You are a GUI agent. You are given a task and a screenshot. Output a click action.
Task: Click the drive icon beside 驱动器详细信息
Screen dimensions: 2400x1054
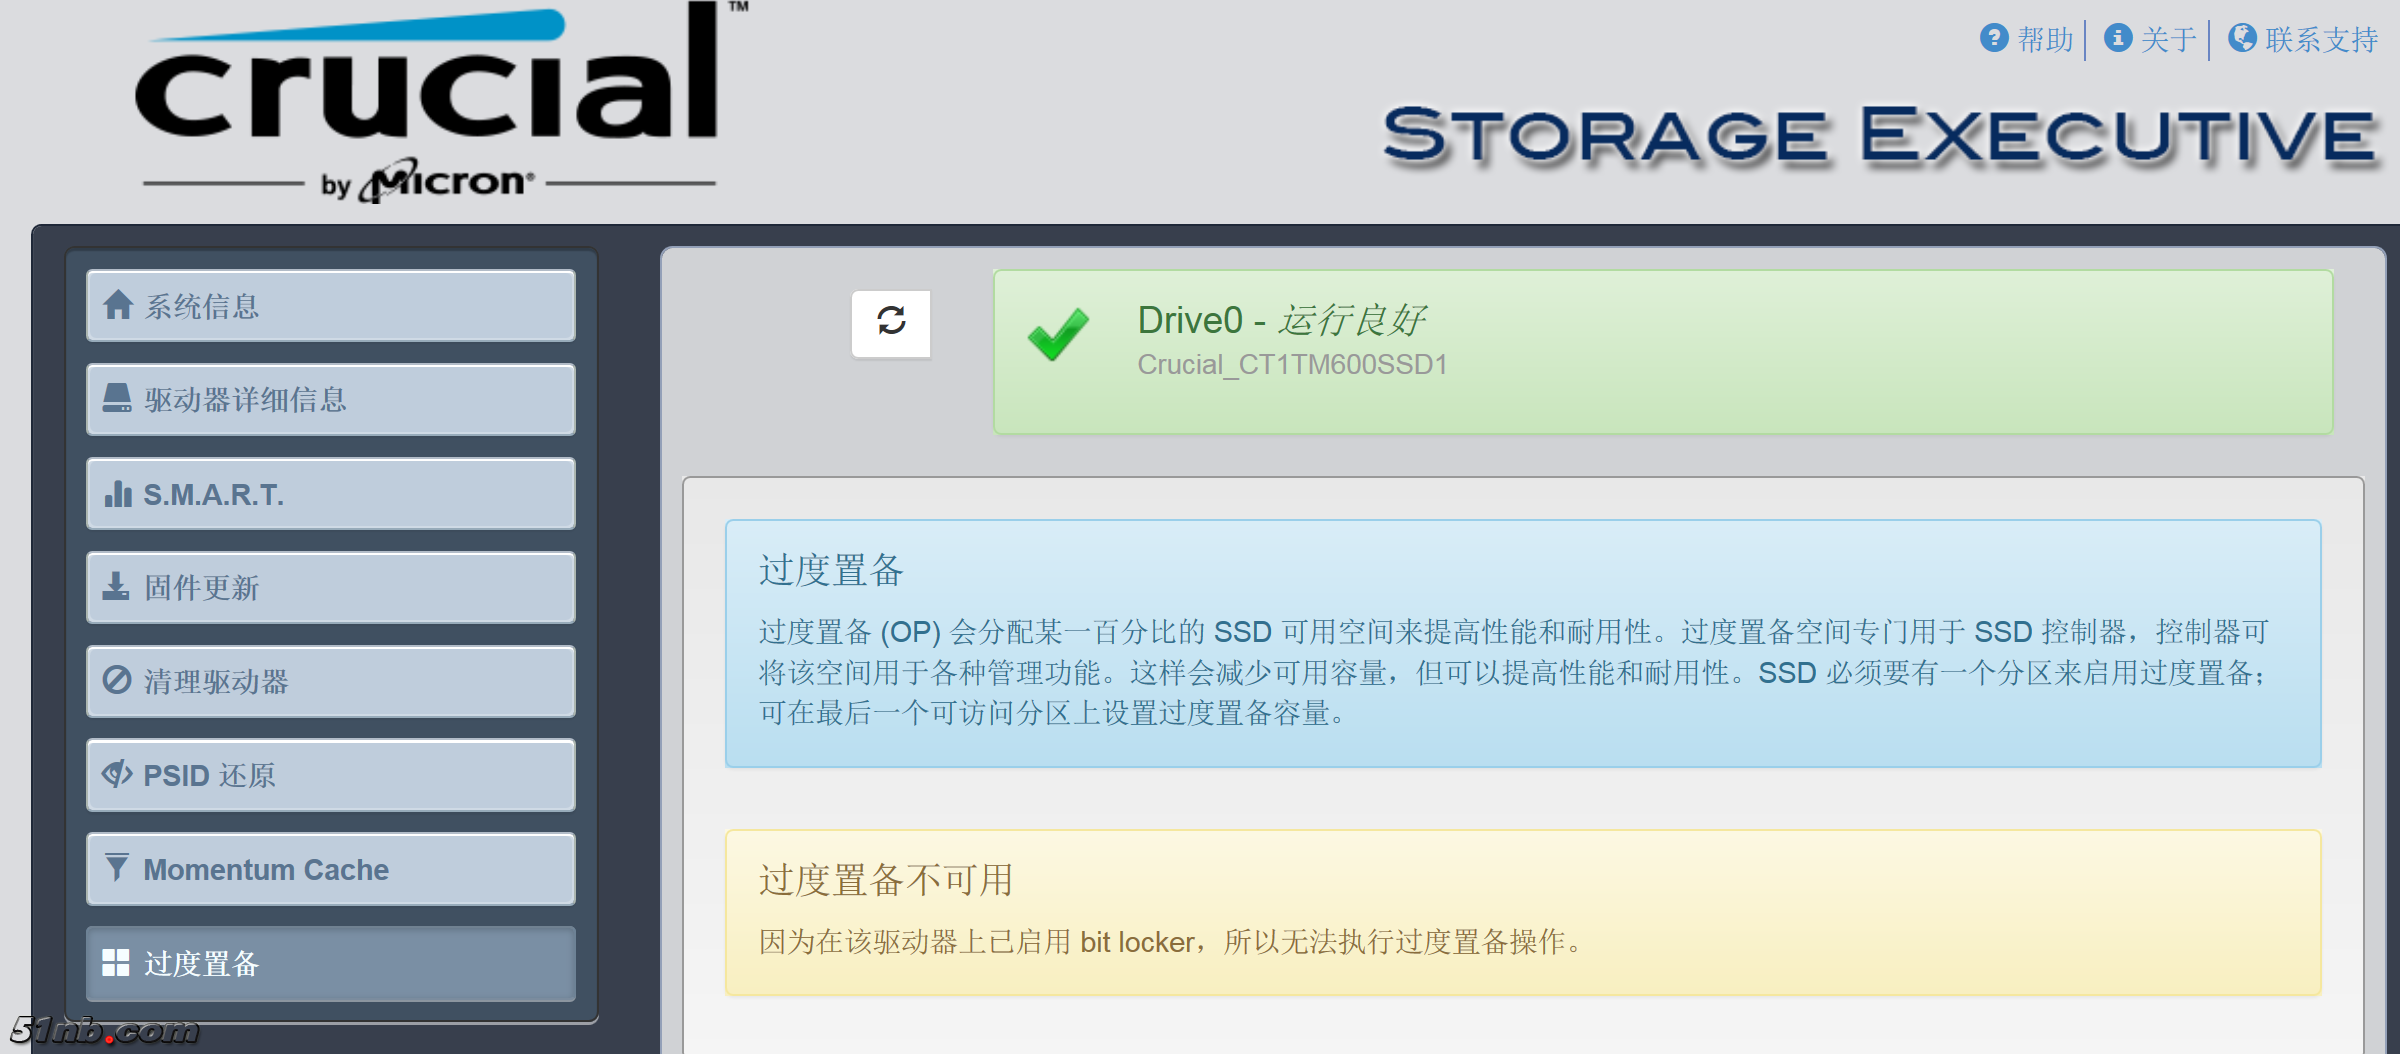click(x=117, y=398)
